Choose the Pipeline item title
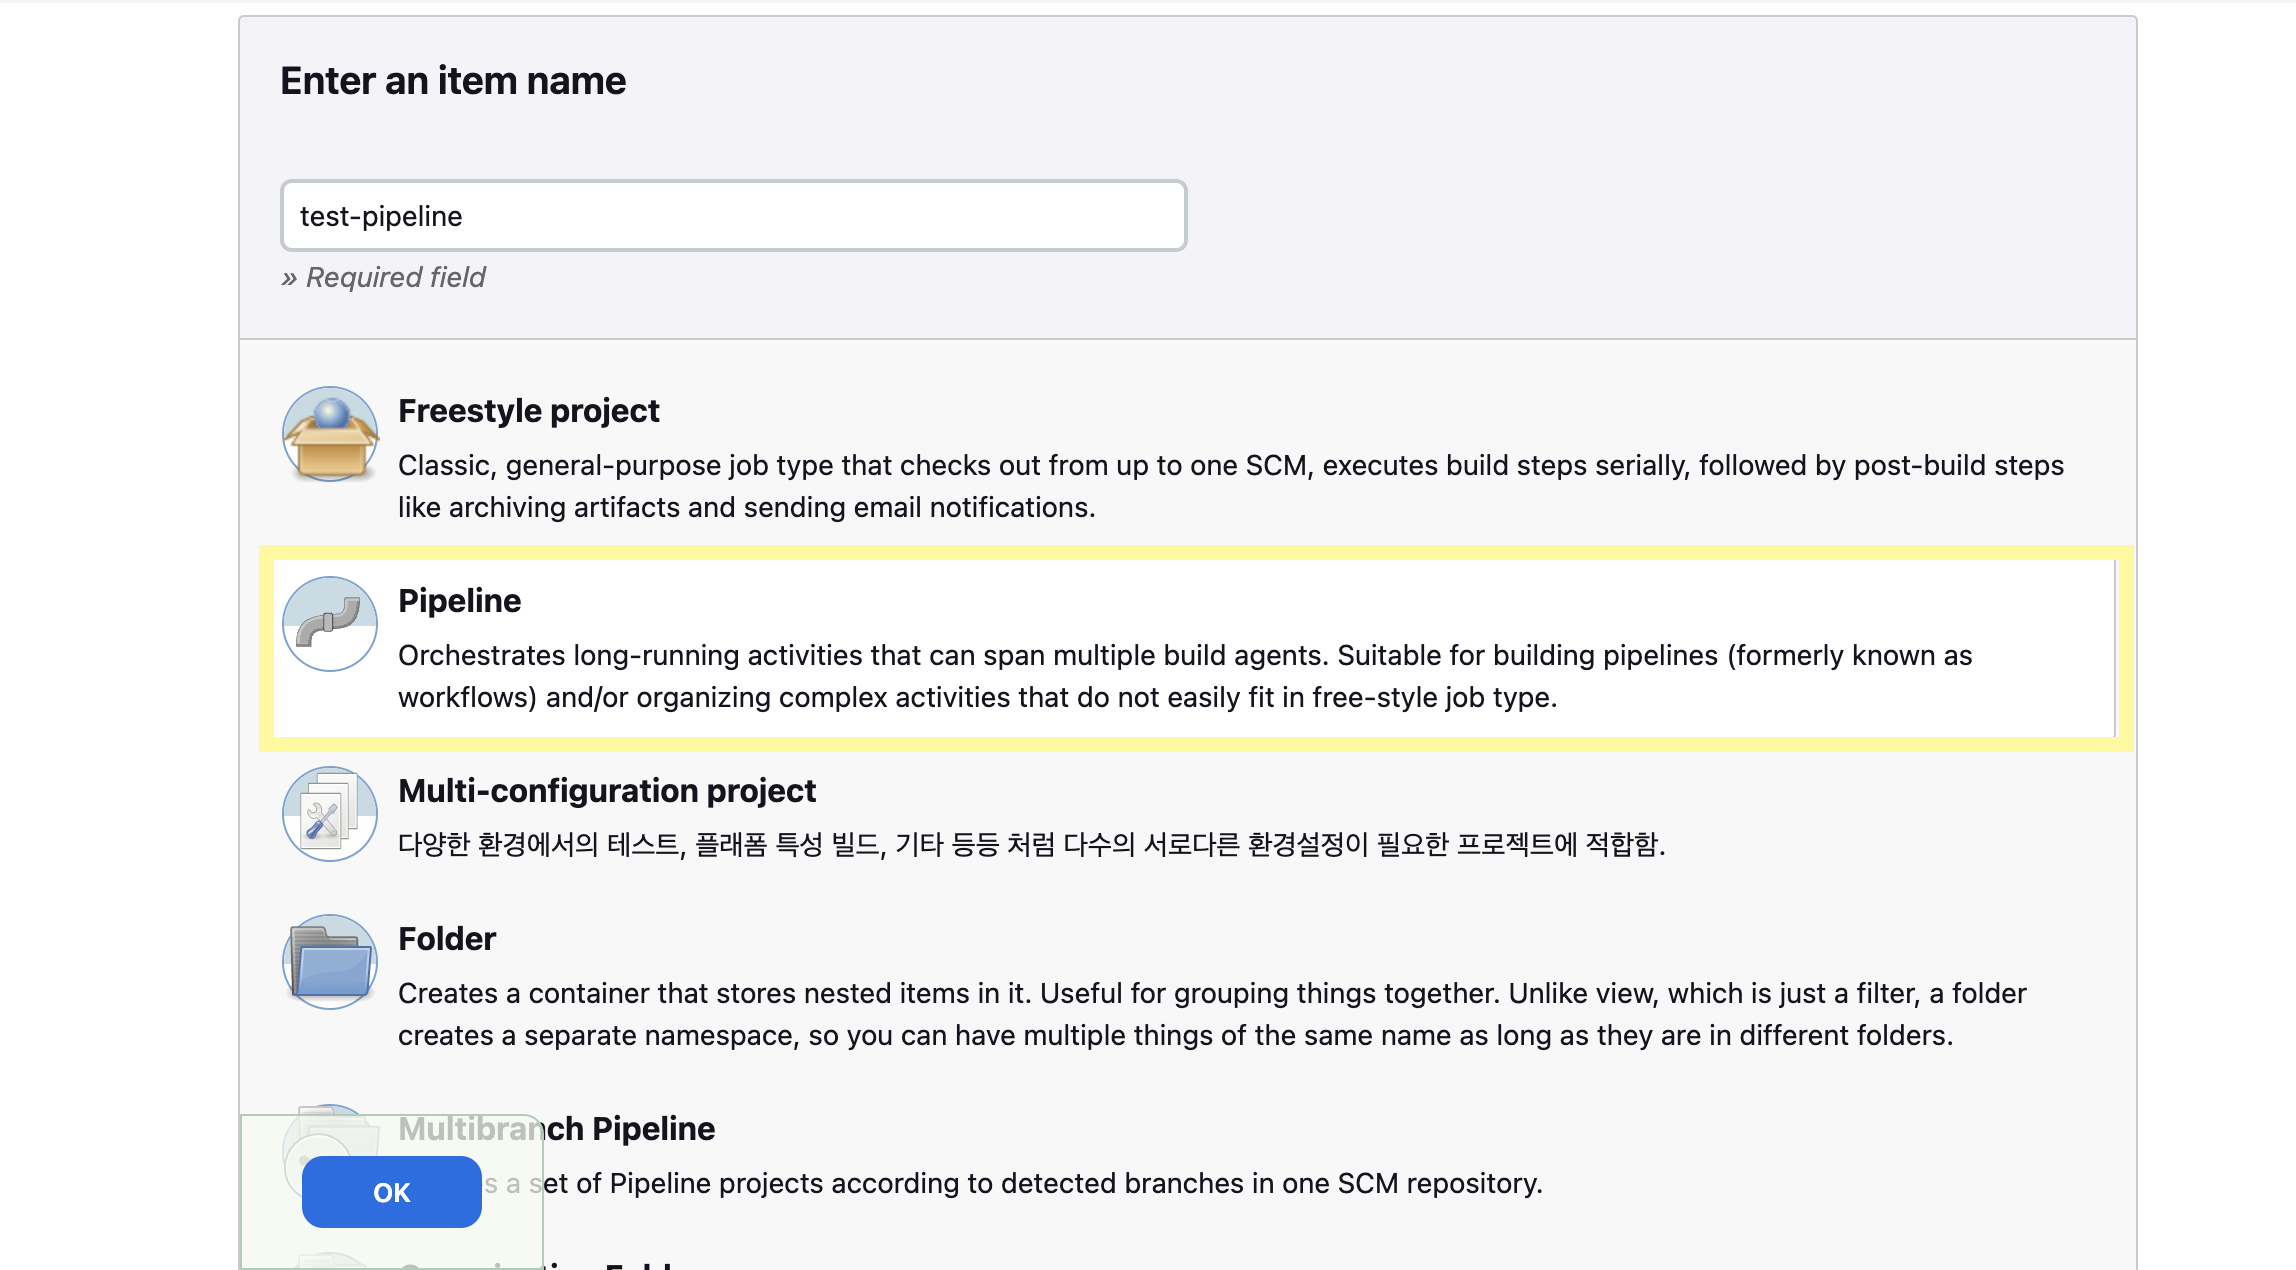The height and width of the screenshot is (1270, 2296). tap(460, 601)
